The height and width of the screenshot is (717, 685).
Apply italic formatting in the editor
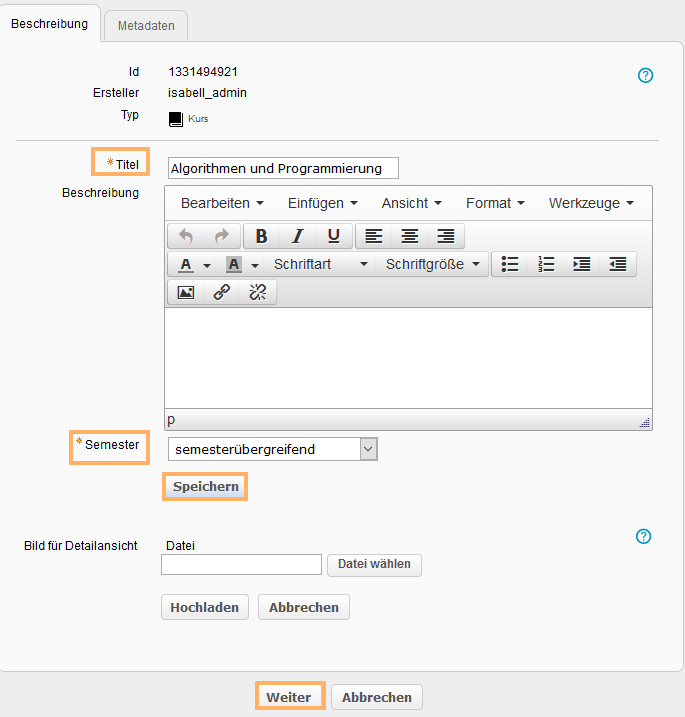(x=297, y=236)
